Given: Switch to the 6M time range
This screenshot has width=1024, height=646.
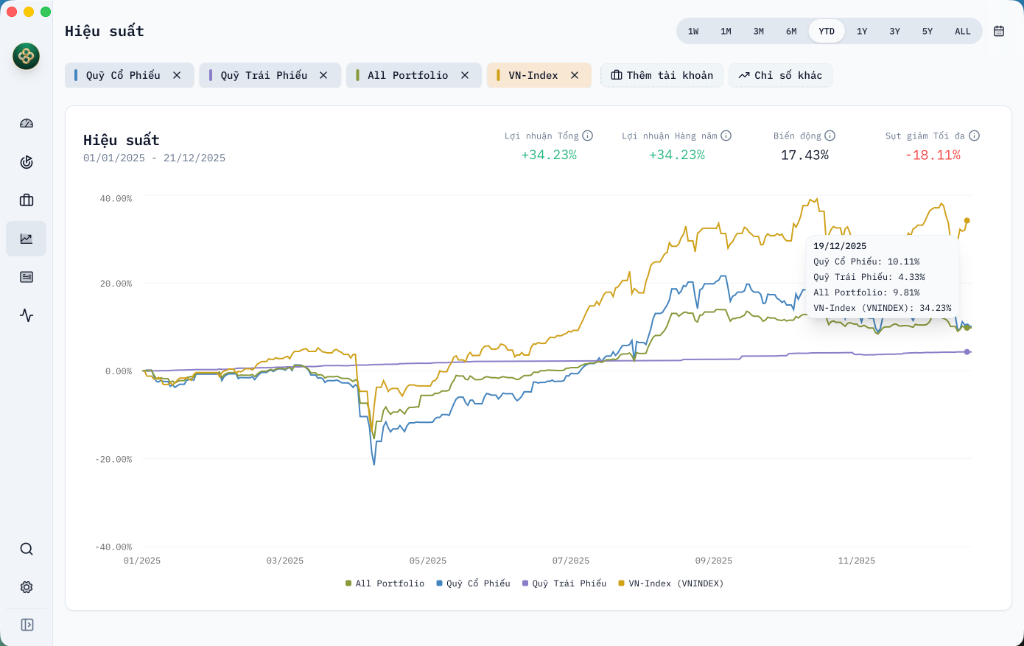Looking at the screenshot, I should click(791, 31).
